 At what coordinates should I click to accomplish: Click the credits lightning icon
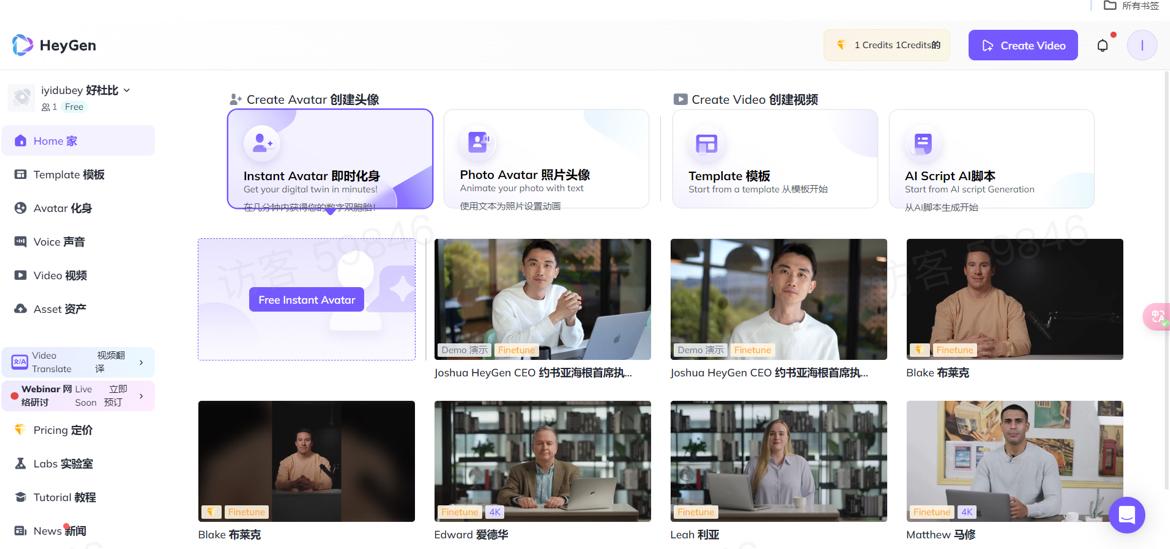[841, 46]
